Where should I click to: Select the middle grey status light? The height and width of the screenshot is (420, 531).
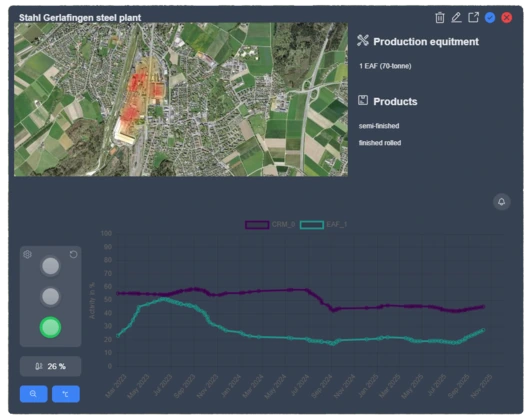pos(50,297)
